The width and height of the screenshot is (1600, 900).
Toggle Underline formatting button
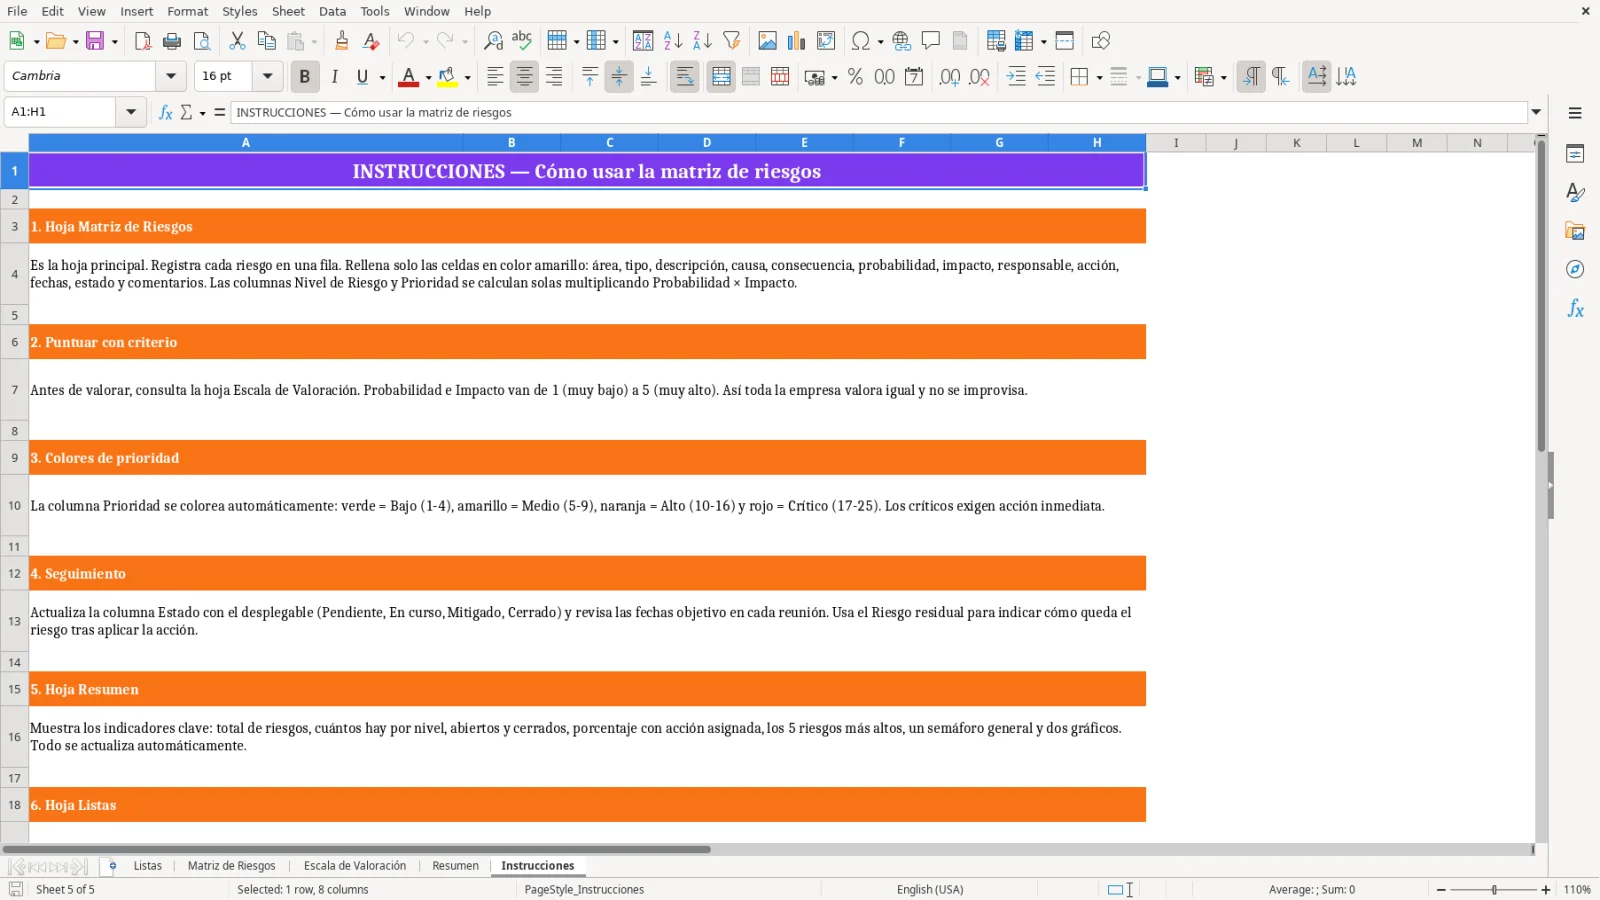[x=363, y=77]
